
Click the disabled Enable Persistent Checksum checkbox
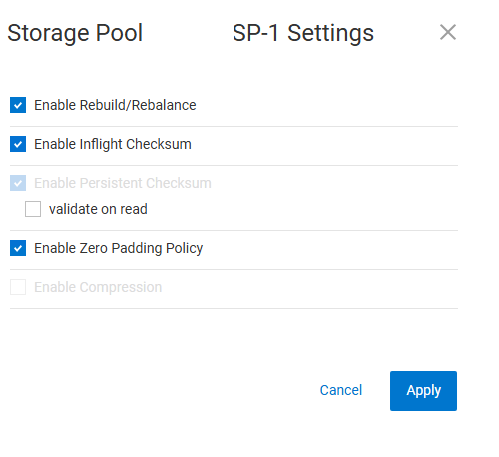(18, 183)
